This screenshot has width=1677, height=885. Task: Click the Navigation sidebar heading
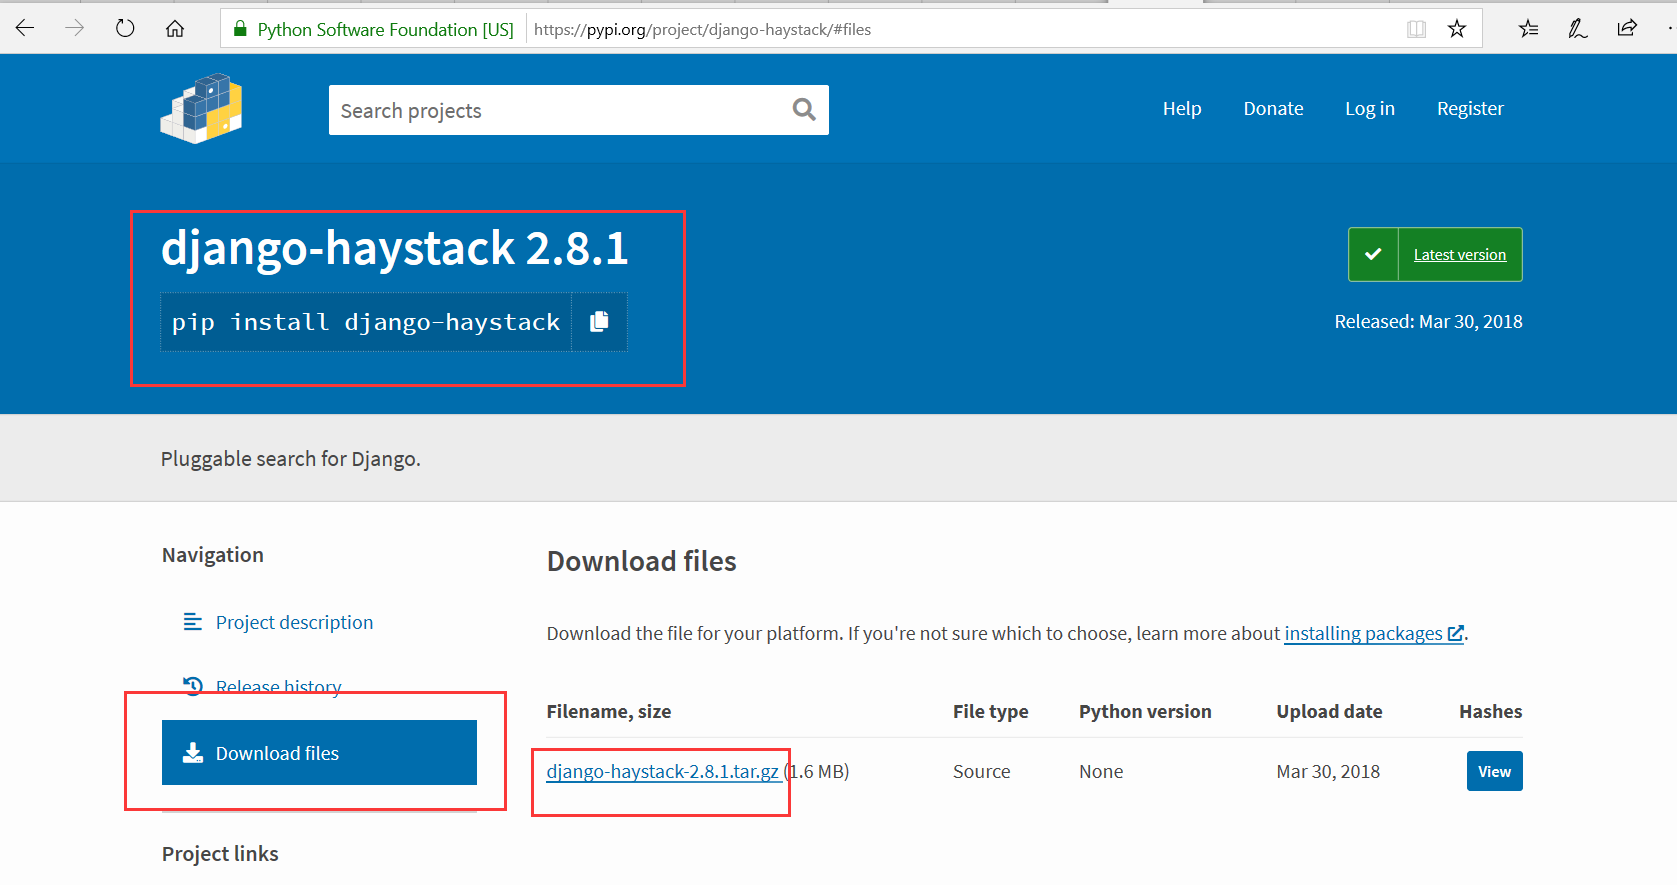point(213,555)
